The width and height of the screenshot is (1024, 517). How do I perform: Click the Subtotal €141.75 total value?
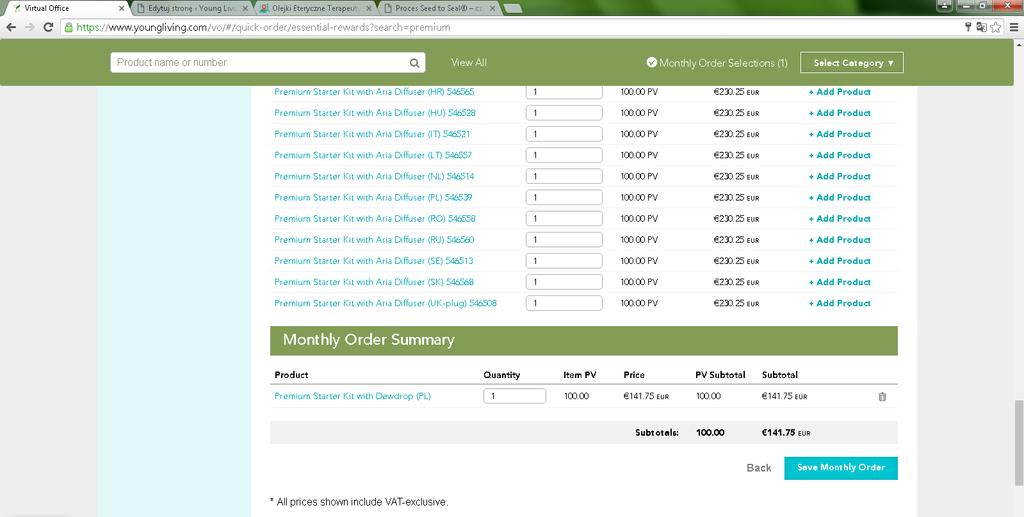(786, 433)
